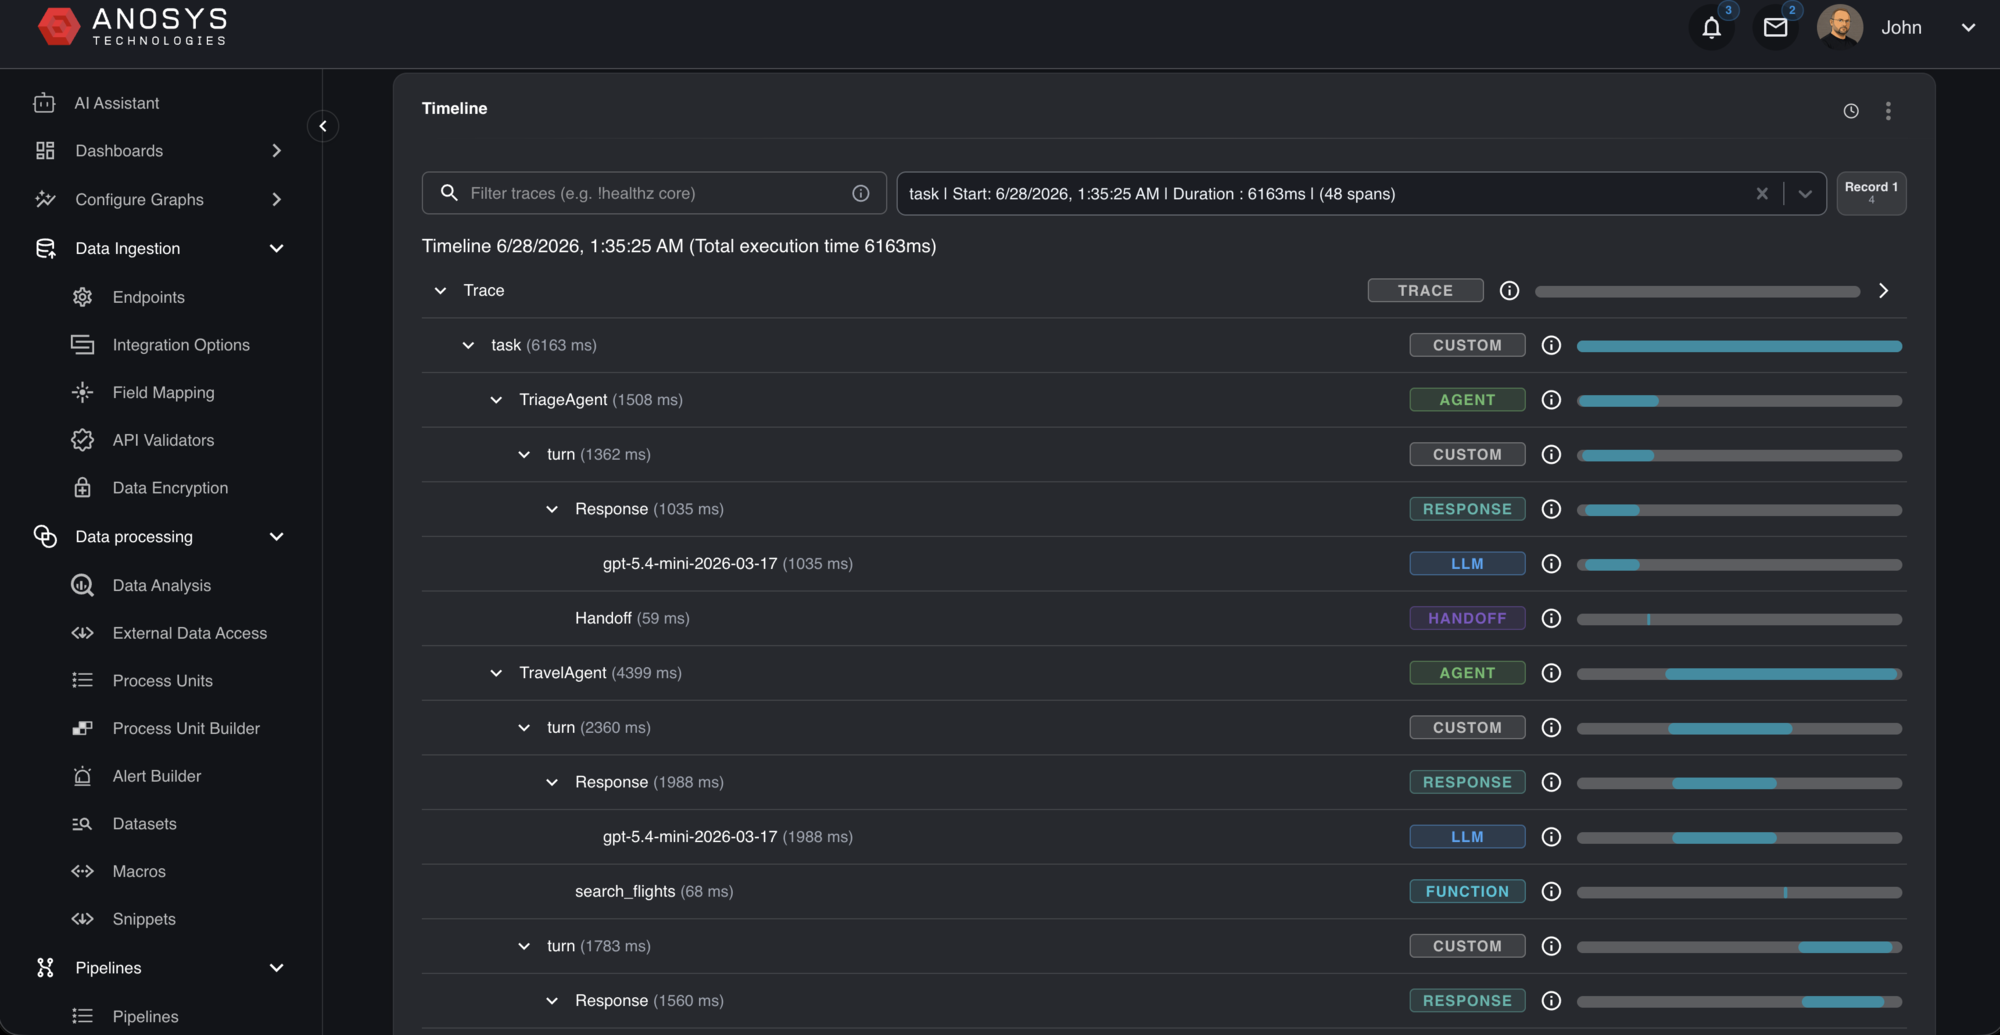Click the LLM badge for 1988 ms
2000x1035 pixels.
pos(1467,837)
